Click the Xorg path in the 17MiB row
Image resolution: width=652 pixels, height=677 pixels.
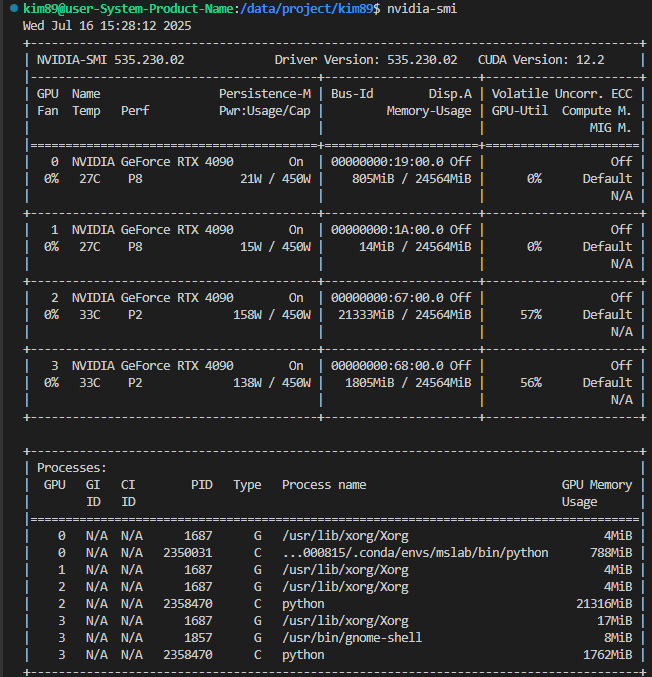click(345, 621)
